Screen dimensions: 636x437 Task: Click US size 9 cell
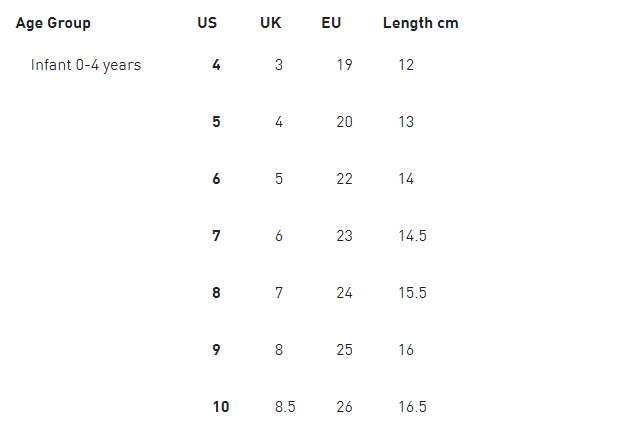(216, 350)
